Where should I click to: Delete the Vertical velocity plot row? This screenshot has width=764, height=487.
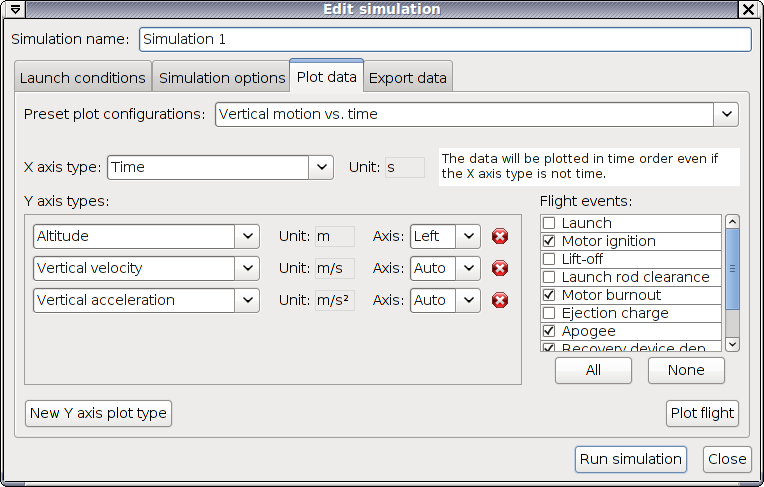[500, 269]
